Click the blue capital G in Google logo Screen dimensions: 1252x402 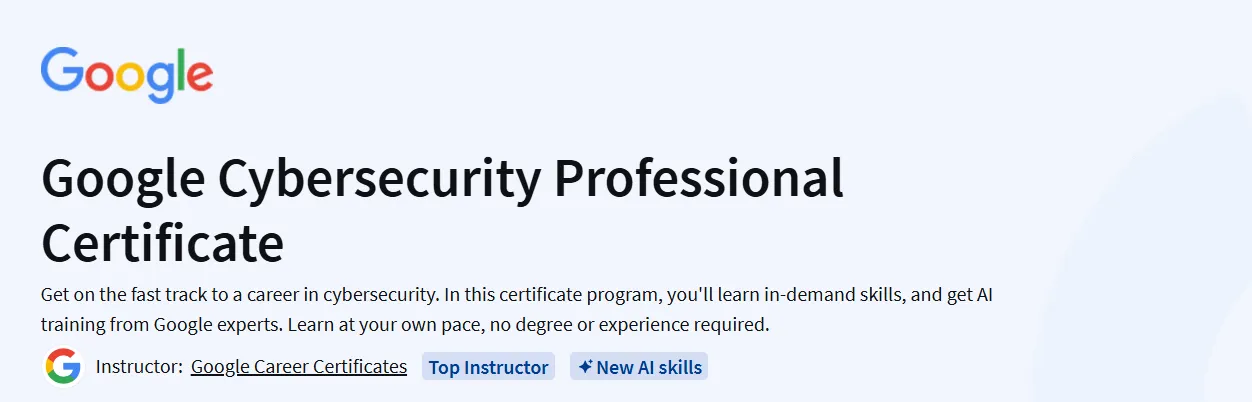pos(62,69)
